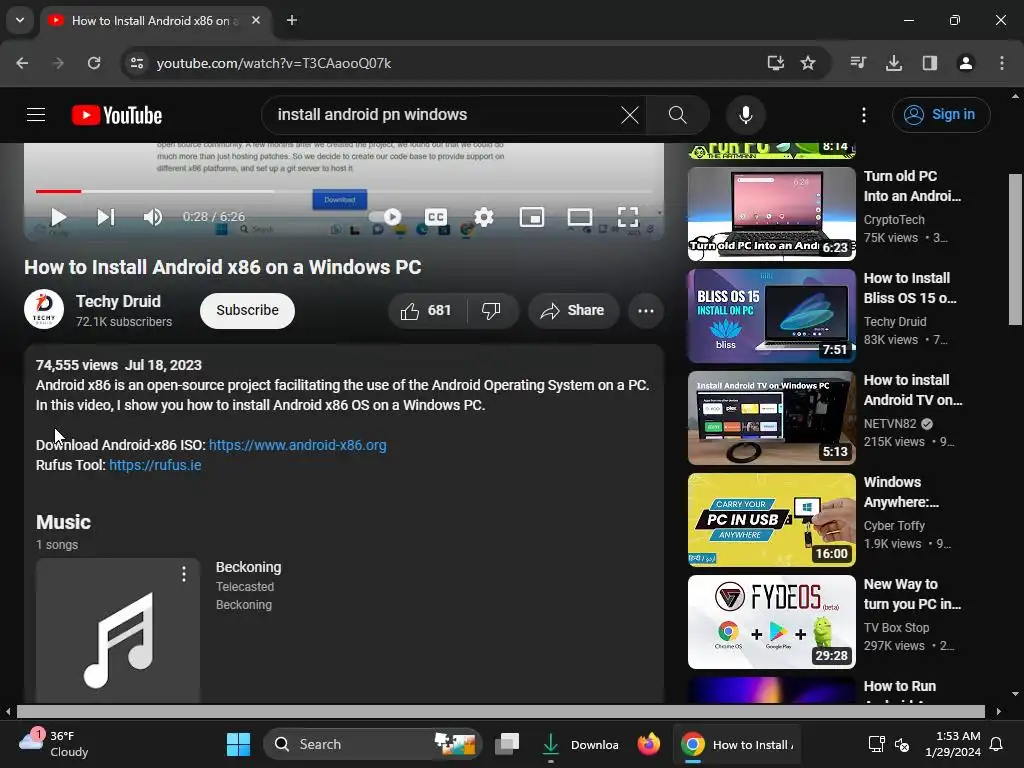Screen dimensions: 1024x768
Task: Open 'Windows Anywhere' video title
Action: [903, 492]
